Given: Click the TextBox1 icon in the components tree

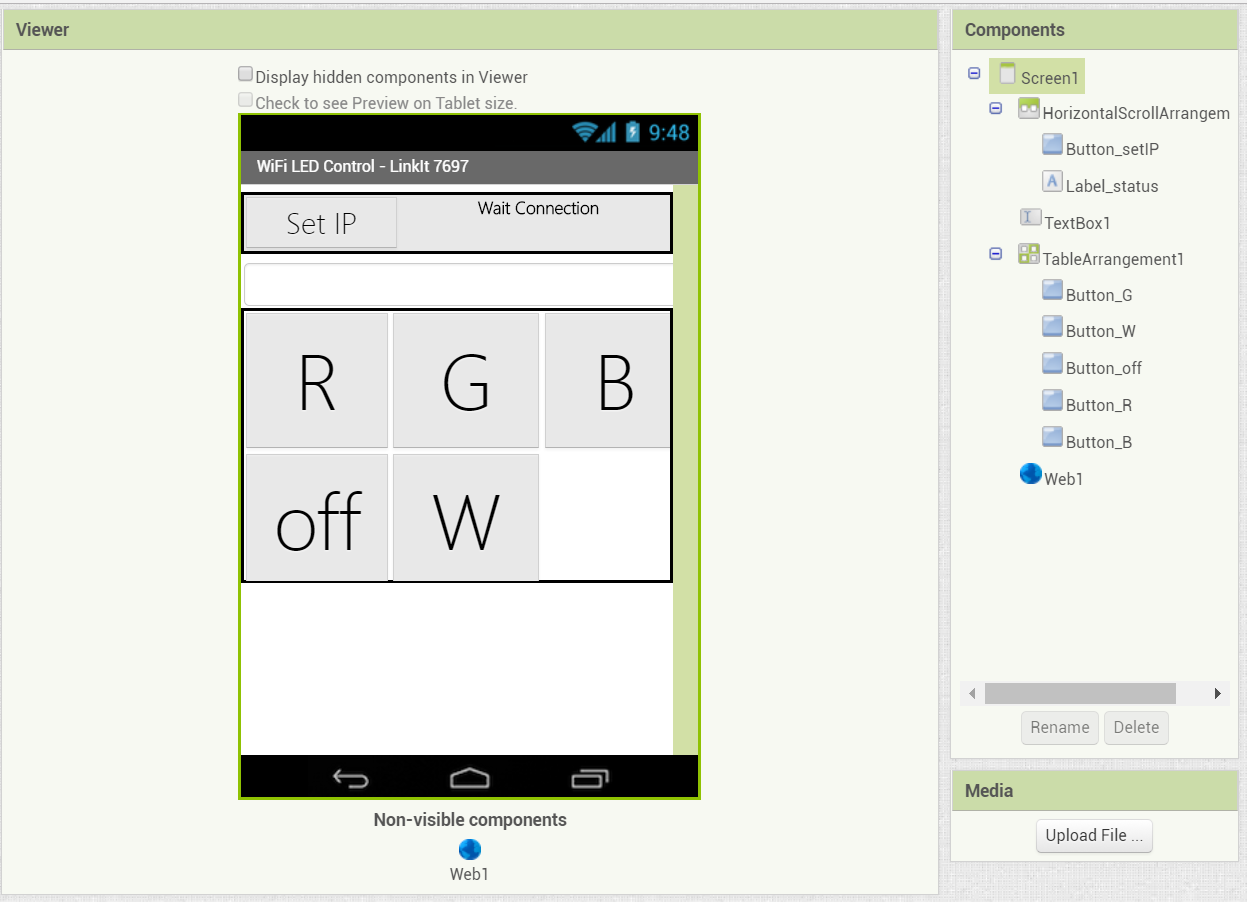Looking at the screenshot, I should click(x=1030, y=217).
